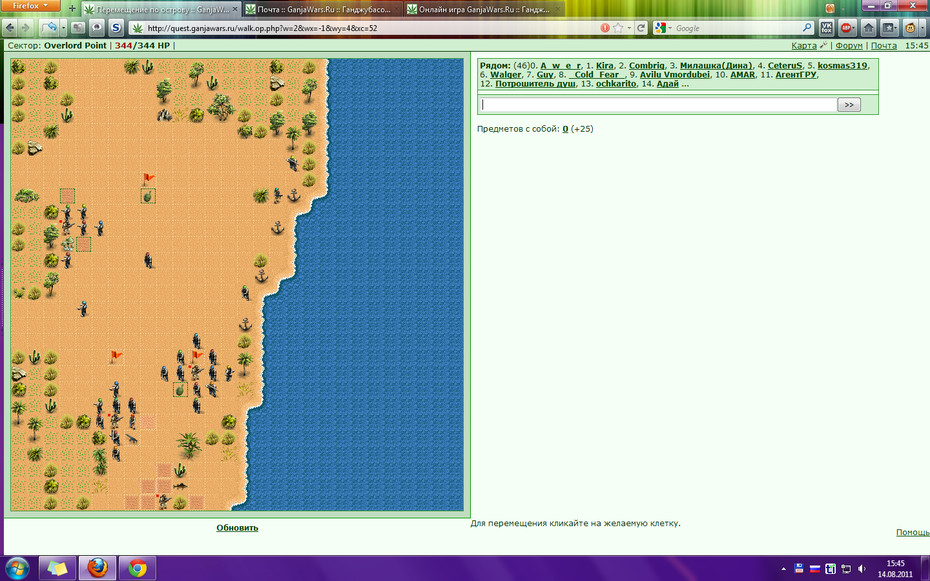The height and width of the screenshot is (581, 930).
Task: Click the wrench icon next to Карта
Action: click(823, 45)
